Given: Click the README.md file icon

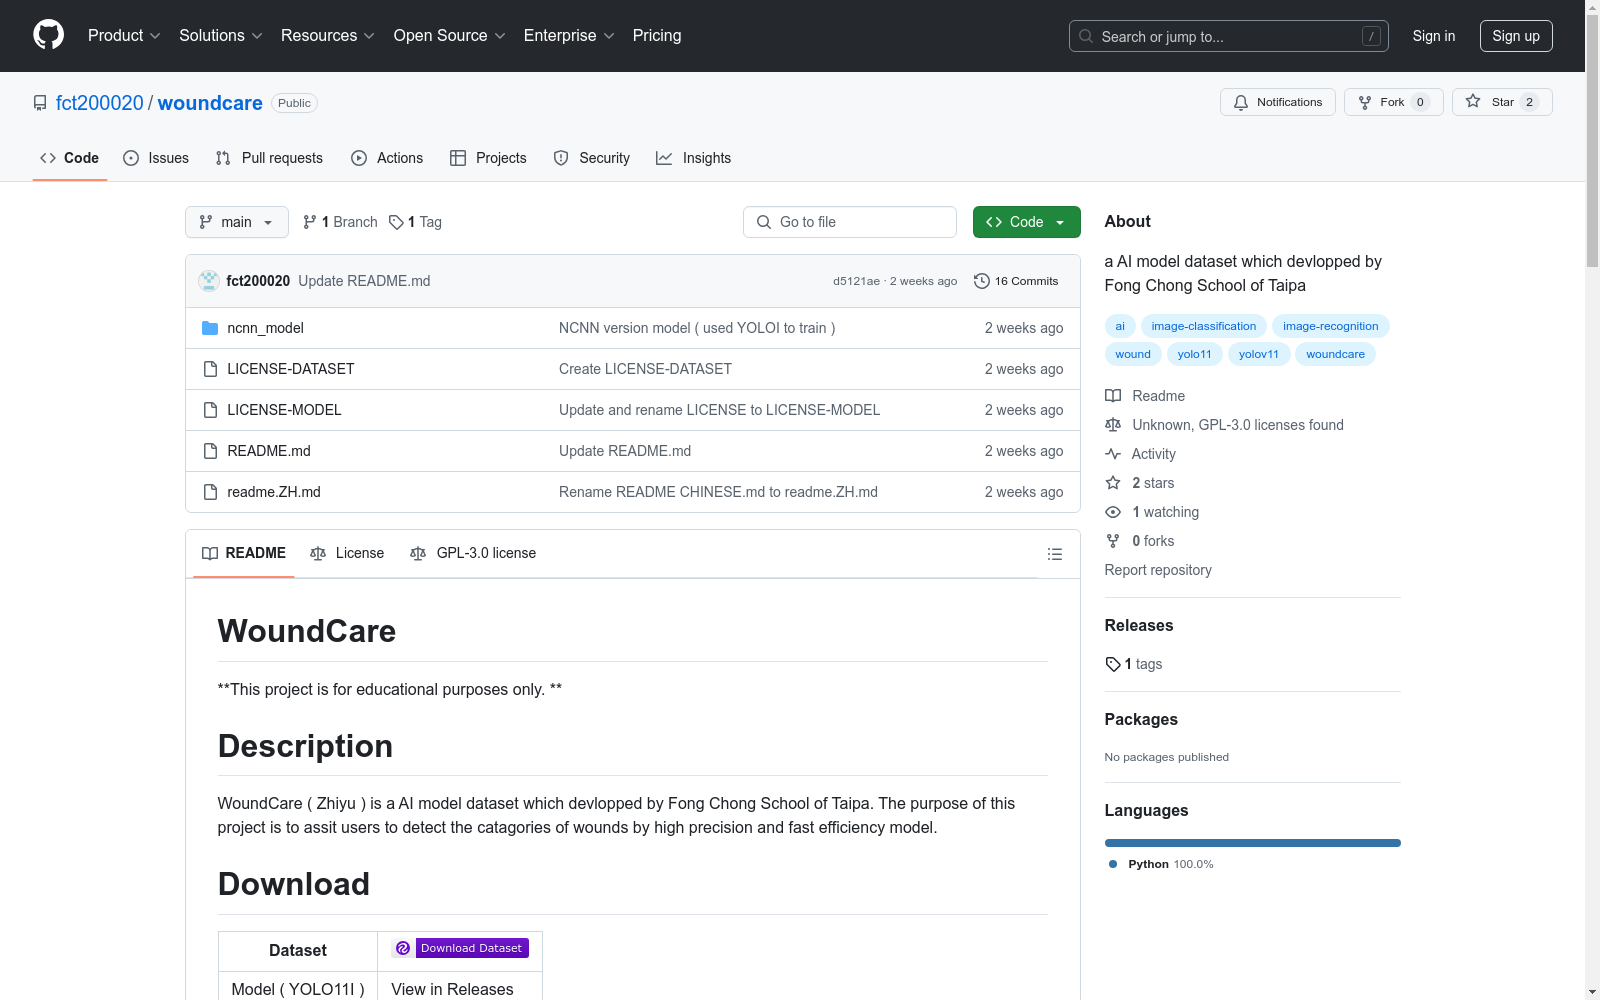Looking at the screenshot, I should click(x=210, y=451).
